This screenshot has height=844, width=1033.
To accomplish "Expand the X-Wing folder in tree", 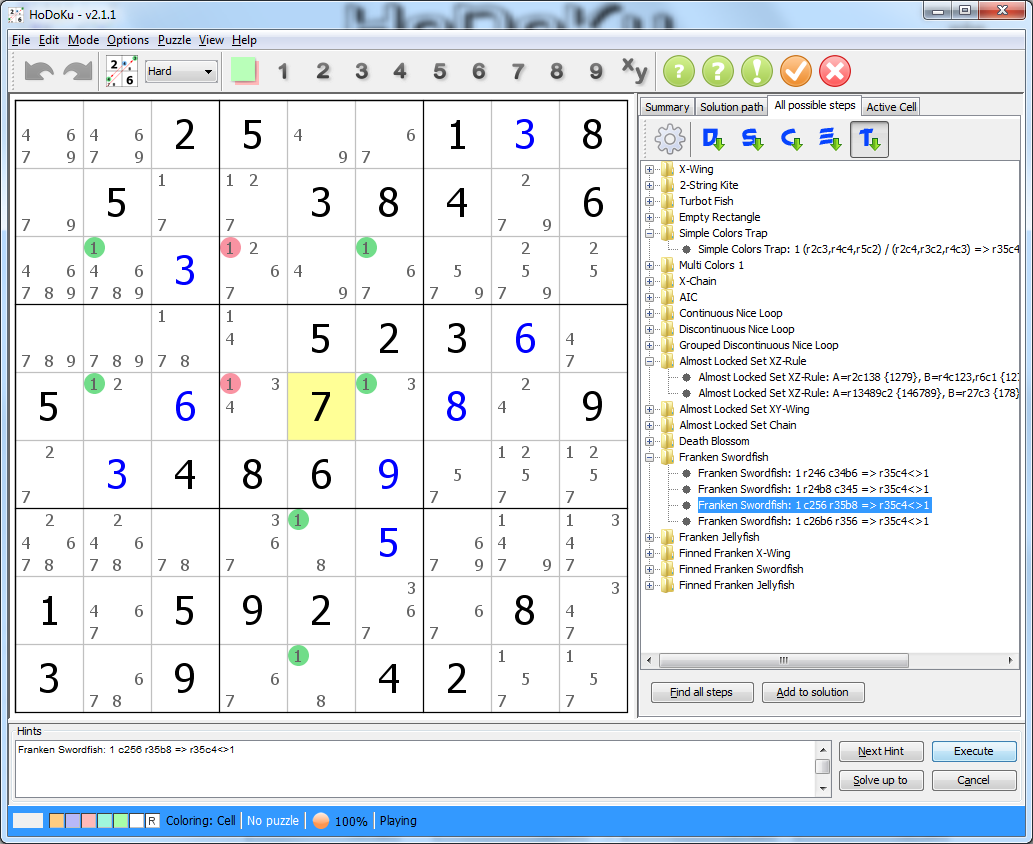I will click(x=649, y=169).
